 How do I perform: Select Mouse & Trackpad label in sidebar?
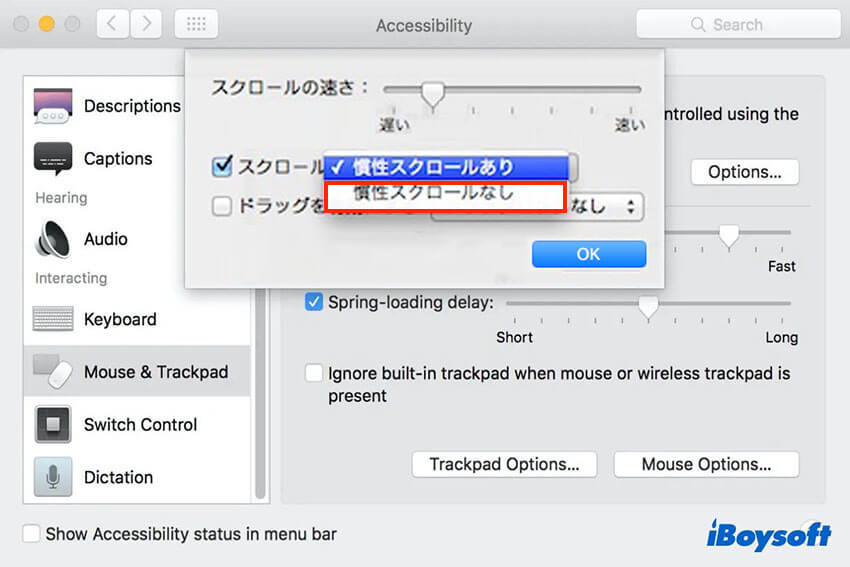156,372
